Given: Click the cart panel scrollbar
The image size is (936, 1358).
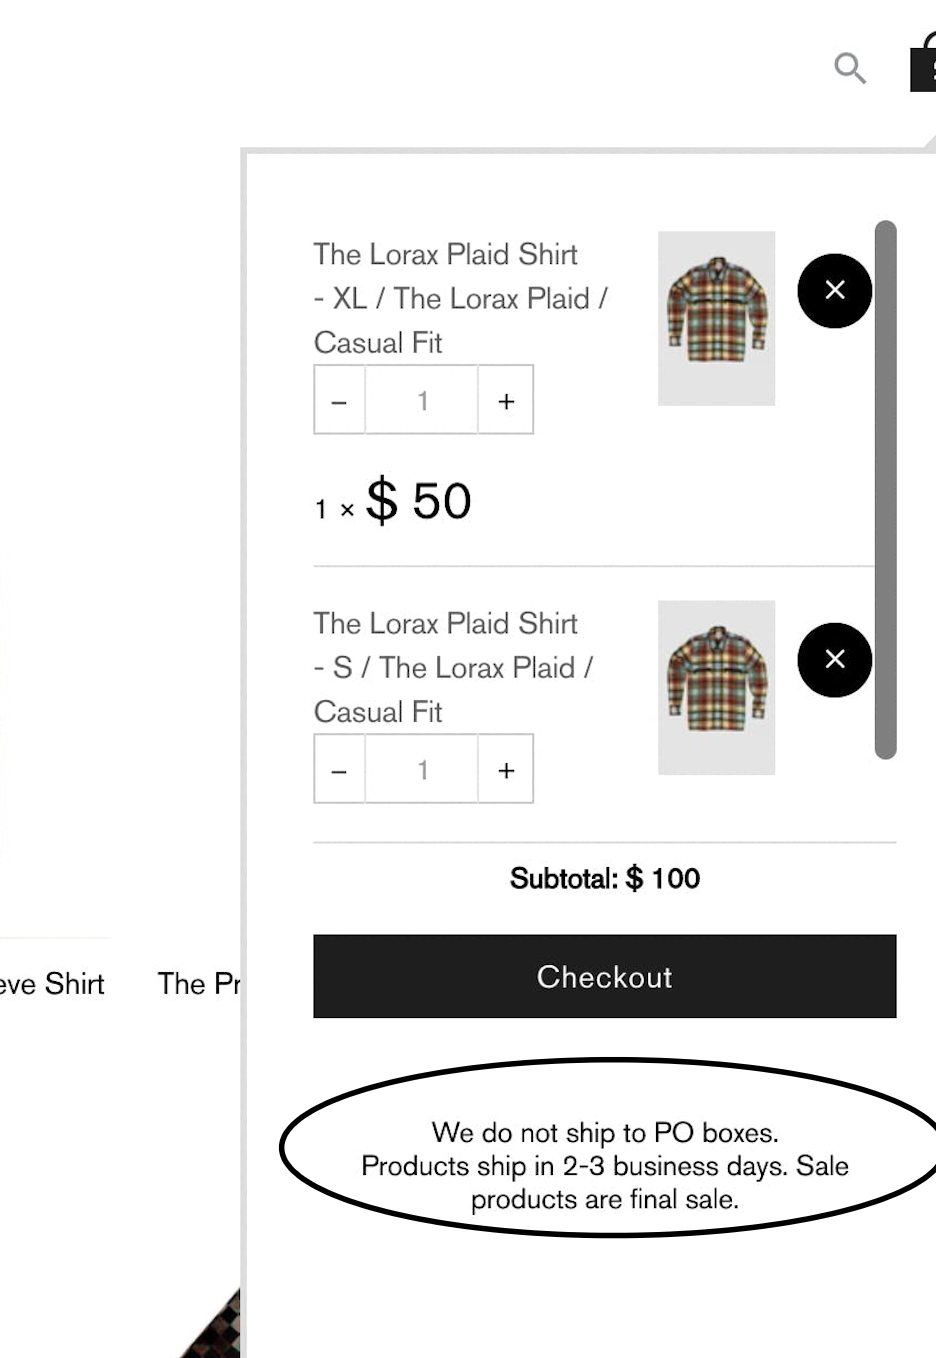Looking at the screenshot, I should point(885,490).
